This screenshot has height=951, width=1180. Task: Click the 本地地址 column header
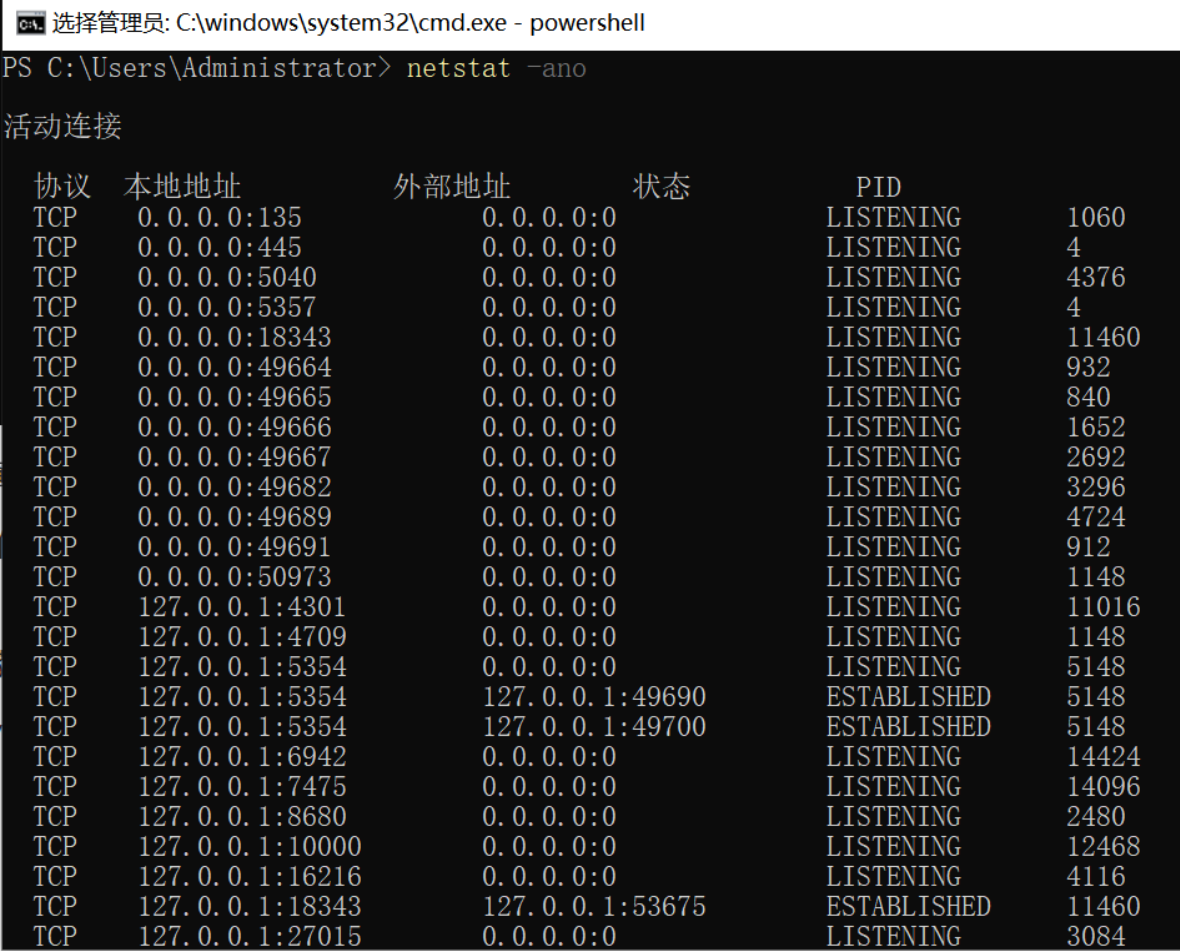point(182,187)
